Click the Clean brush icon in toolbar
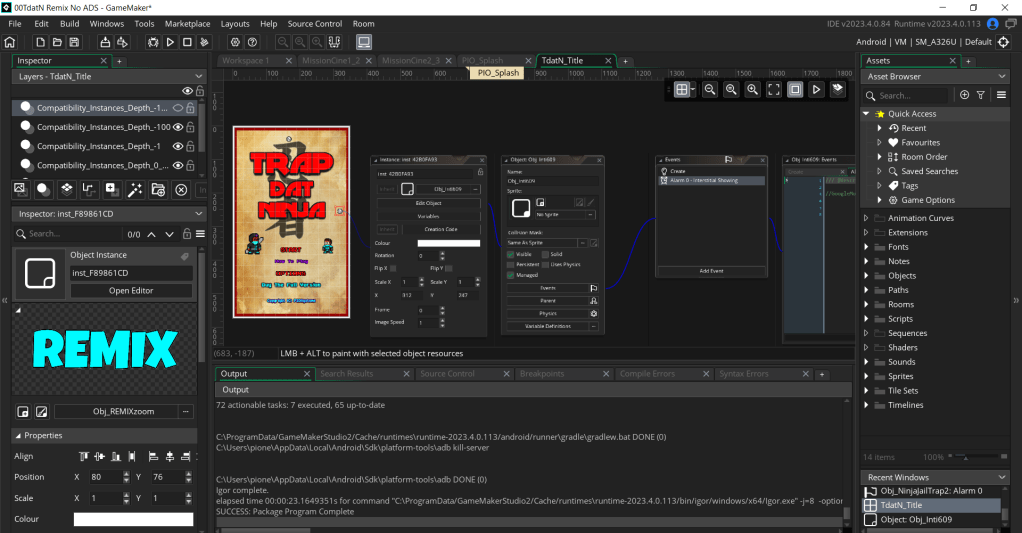 click(x=204, y=42)
